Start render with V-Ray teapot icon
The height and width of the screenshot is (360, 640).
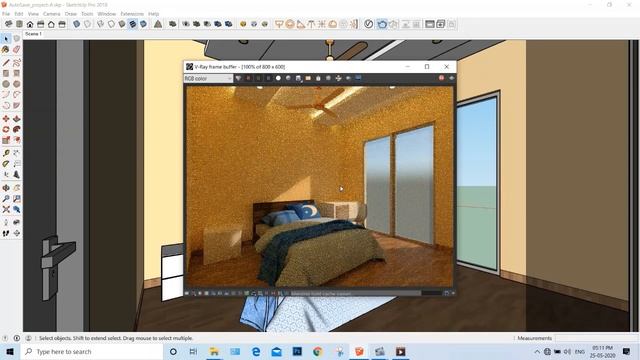click(382, 24)
